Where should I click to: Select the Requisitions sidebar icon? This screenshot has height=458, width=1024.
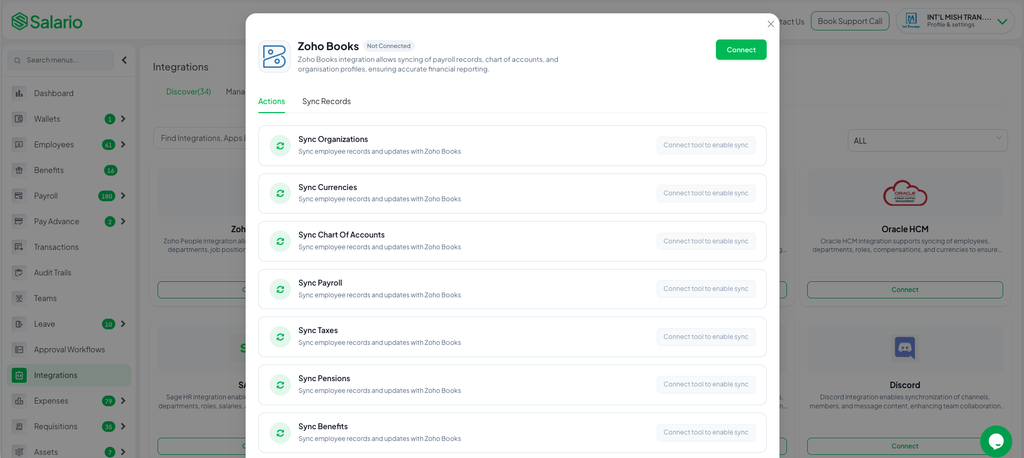tap(19, 427)
